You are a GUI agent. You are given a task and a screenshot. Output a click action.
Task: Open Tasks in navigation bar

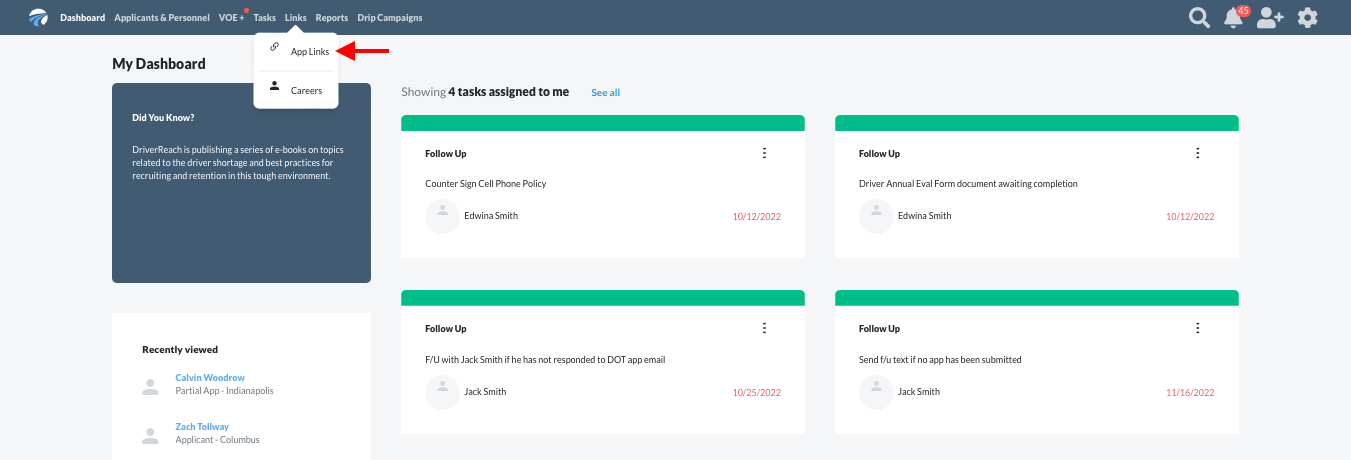(264, 18)
